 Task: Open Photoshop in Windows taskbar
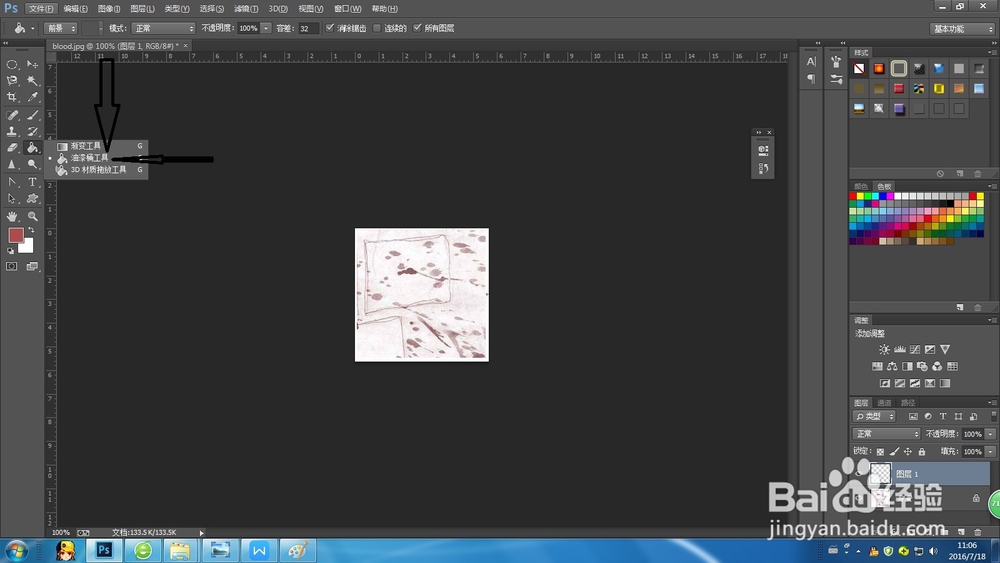104,550
